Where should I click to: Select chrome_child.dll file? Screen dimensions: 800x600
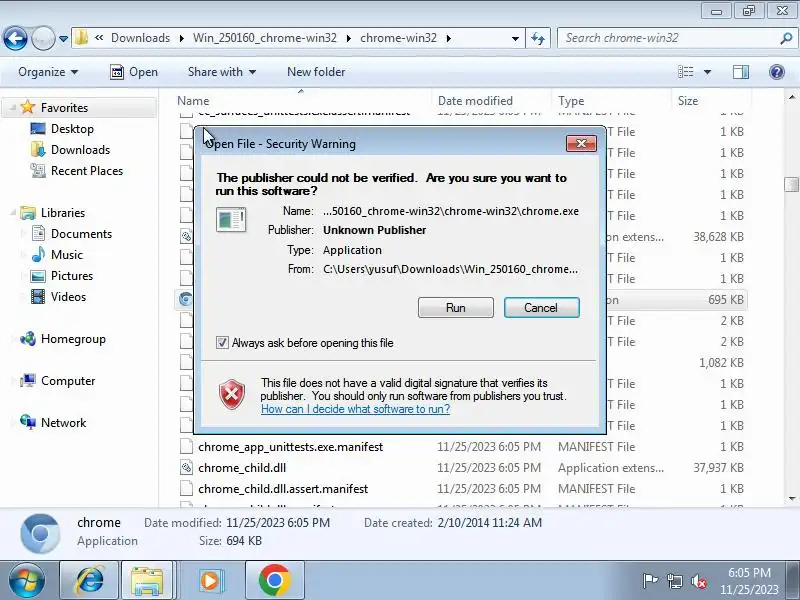point(242,468)
